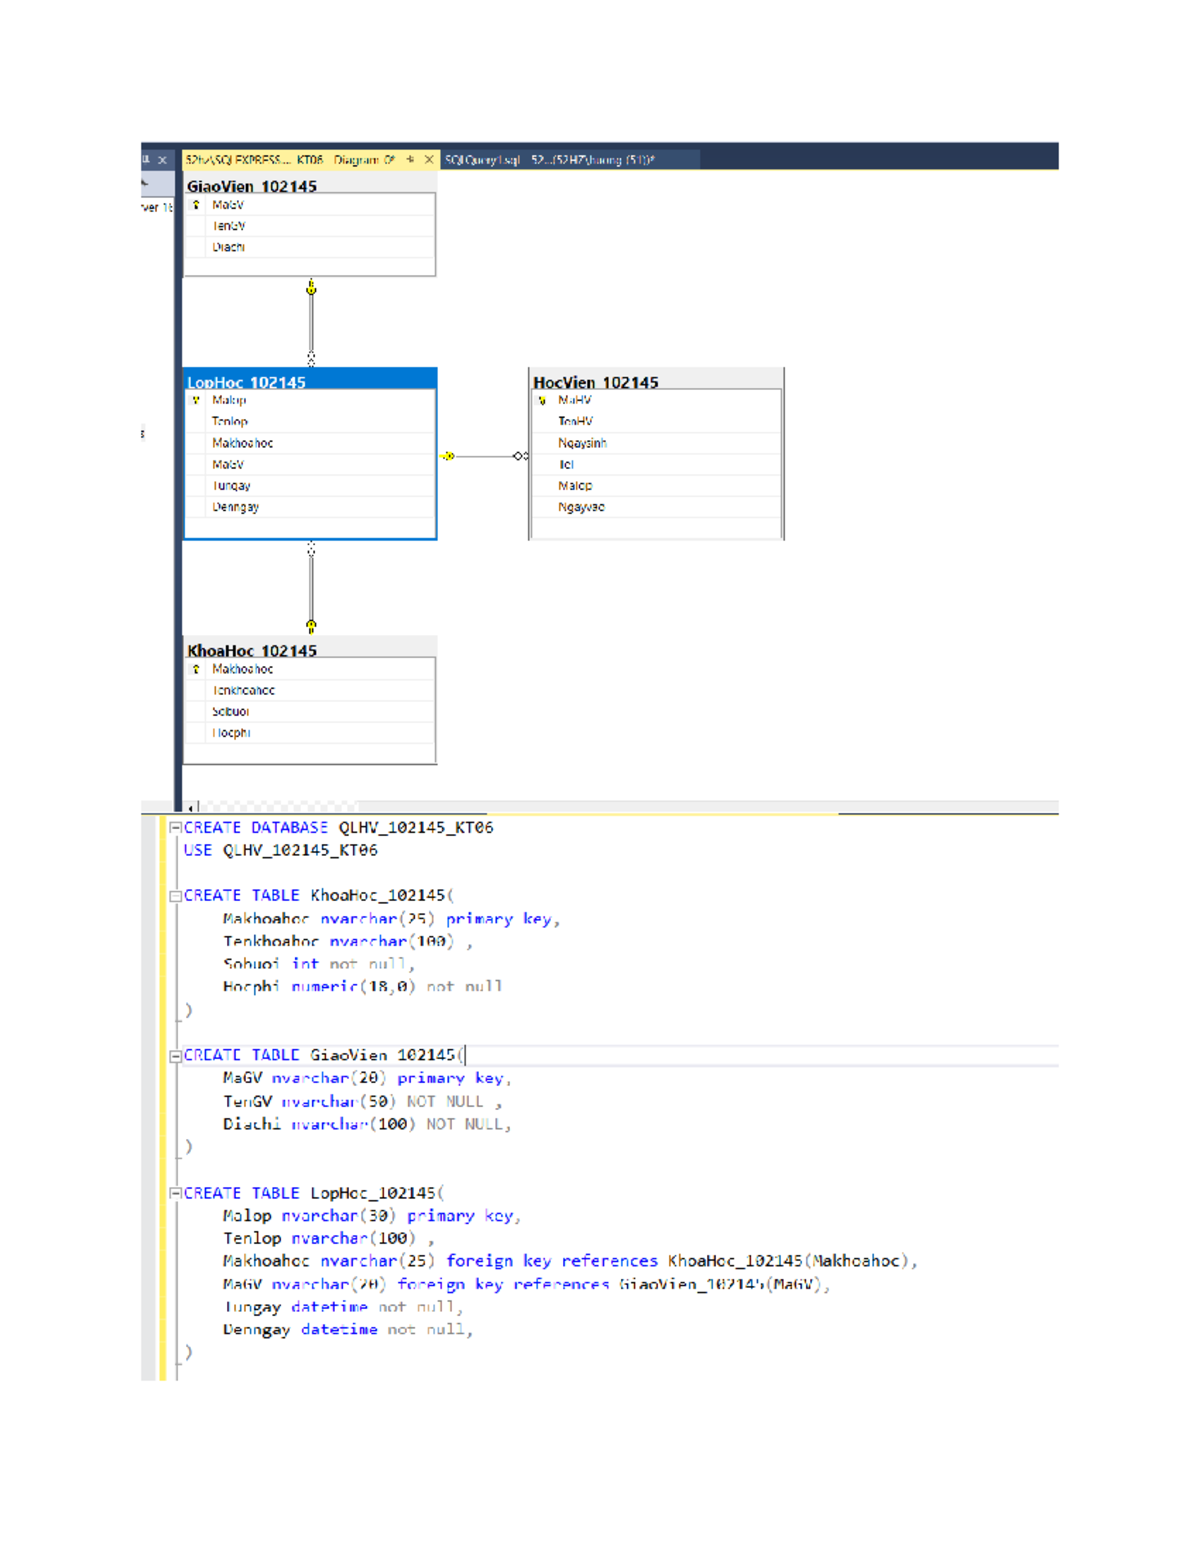This screenshot has width=1200, height=1553.
Task: Click the Tungay datetime not null line
Action: click(343, 1308)
